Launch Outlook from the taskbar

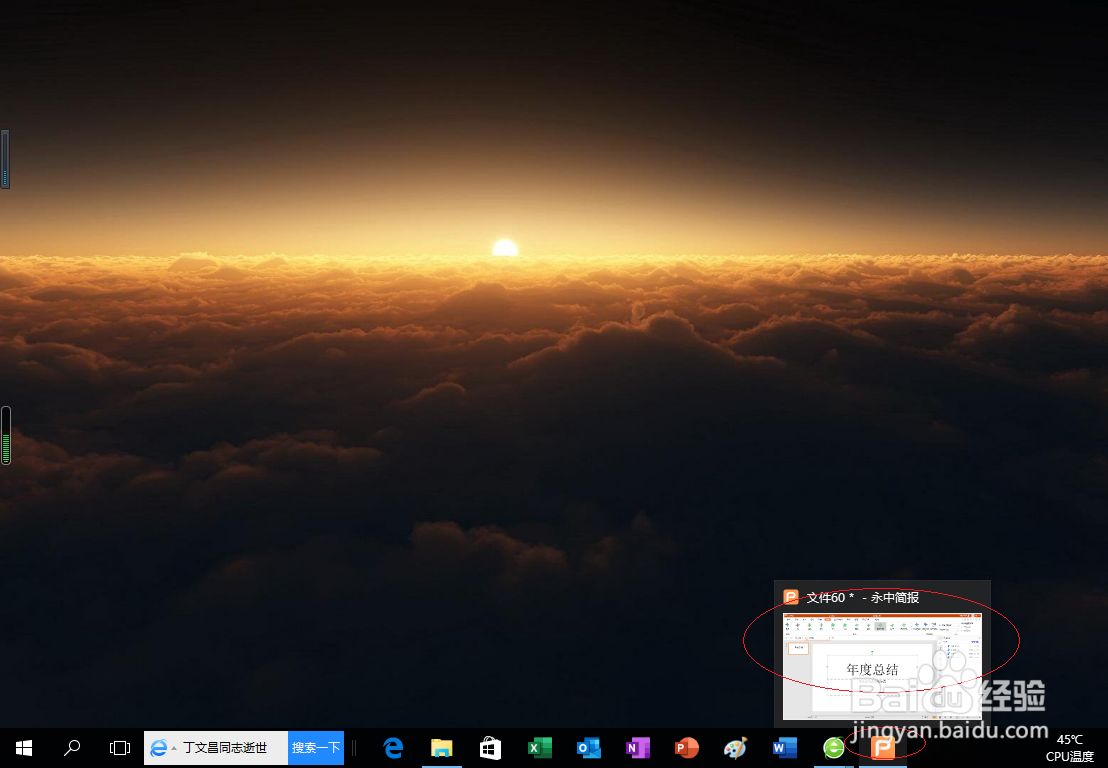click(x=589, y=748)
